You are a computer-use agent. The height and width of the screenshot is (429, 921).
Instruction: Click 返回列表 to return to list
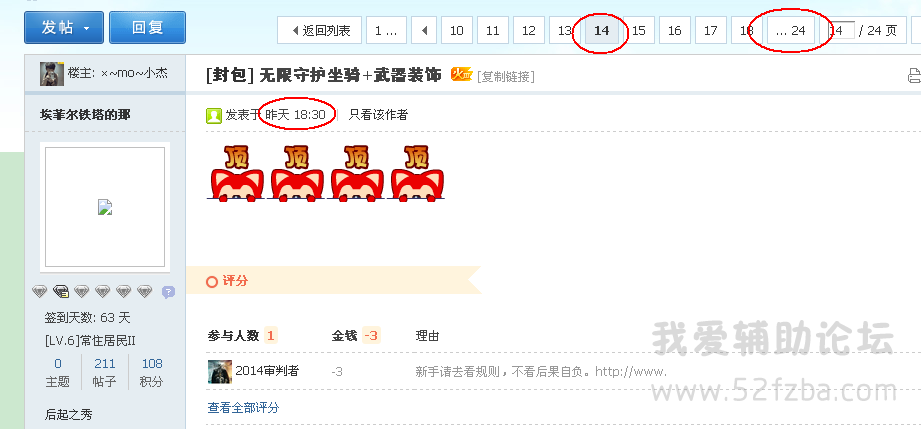tap(320, 30)
